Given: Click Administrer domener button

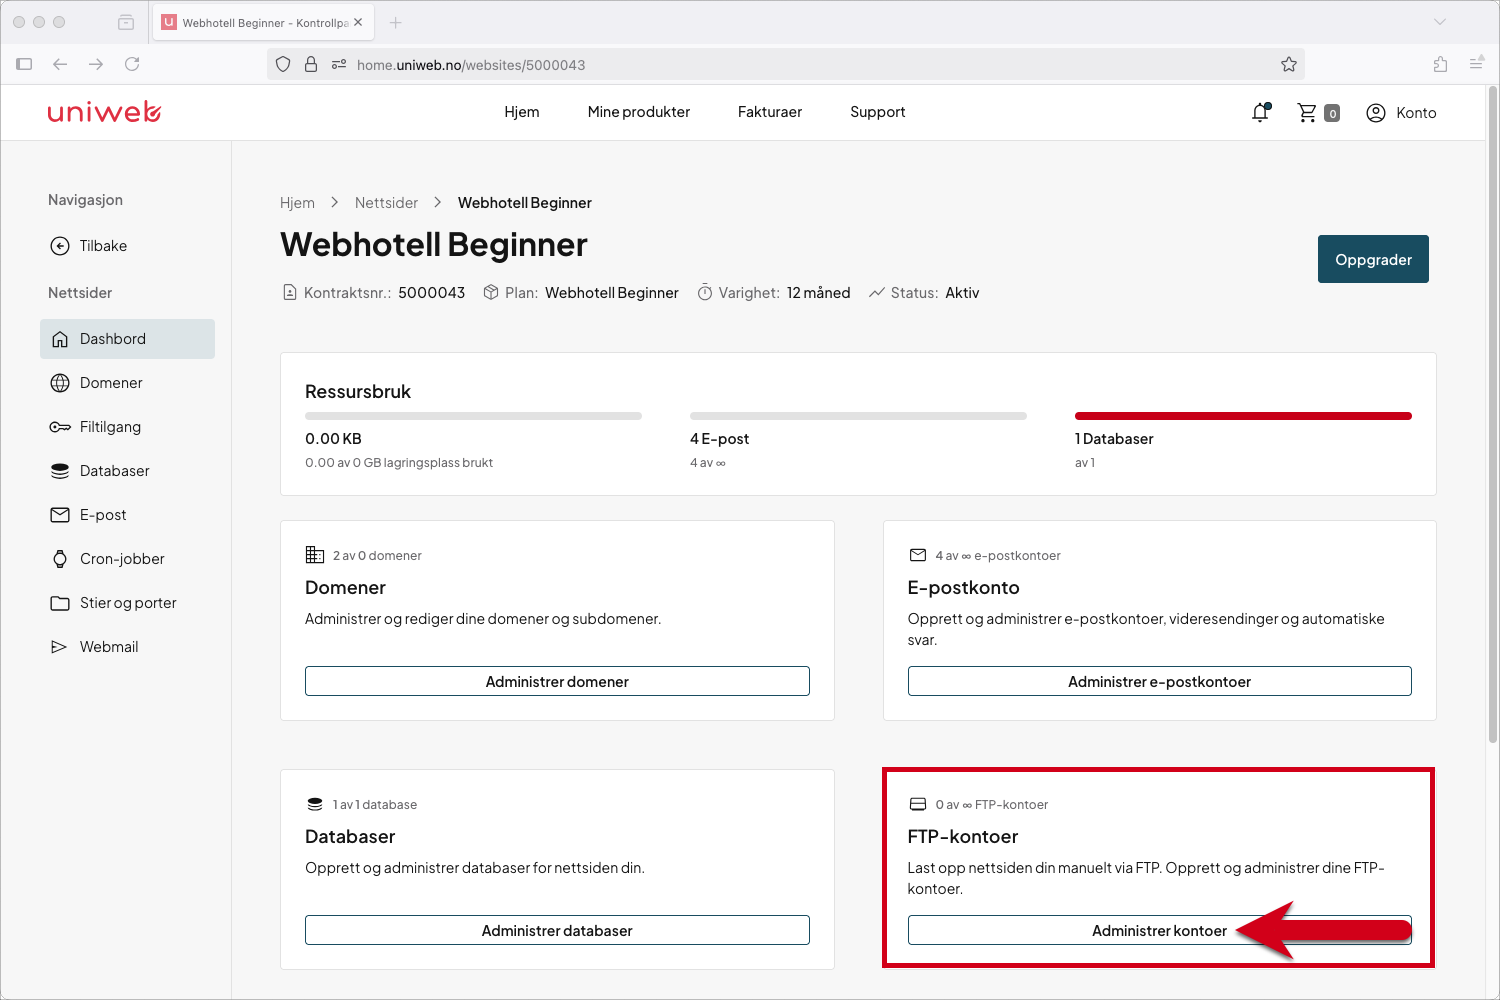Looking at the screenshot, I should tap(557, 681).
